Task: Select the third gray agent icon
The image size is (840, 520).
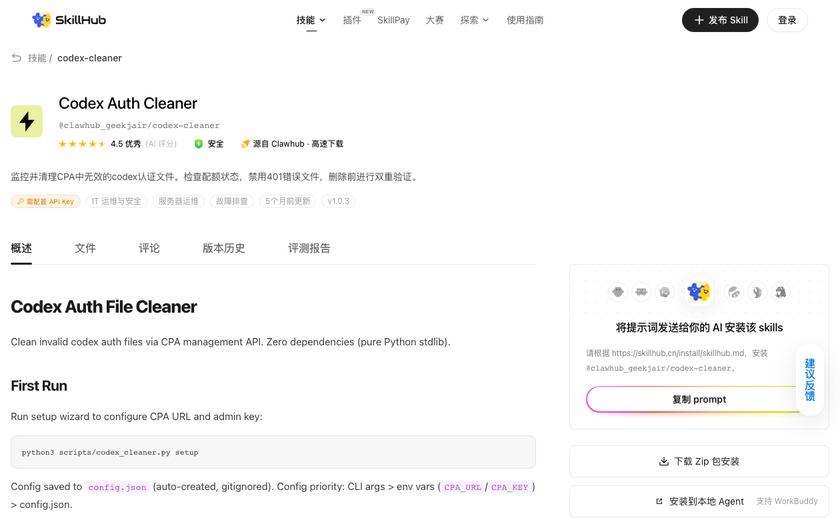Action: click(x=665, y=292)
